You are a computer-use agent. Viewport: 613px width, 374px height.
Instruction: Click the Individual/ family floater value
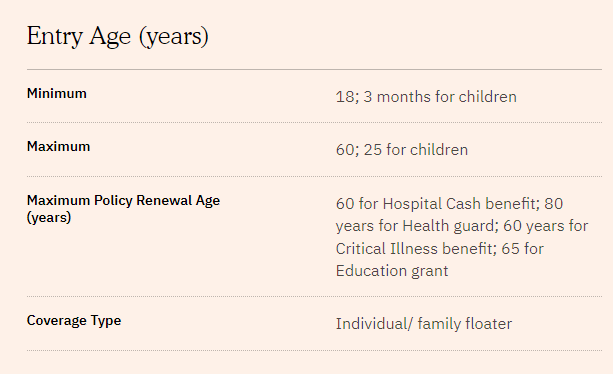(424, 324)
